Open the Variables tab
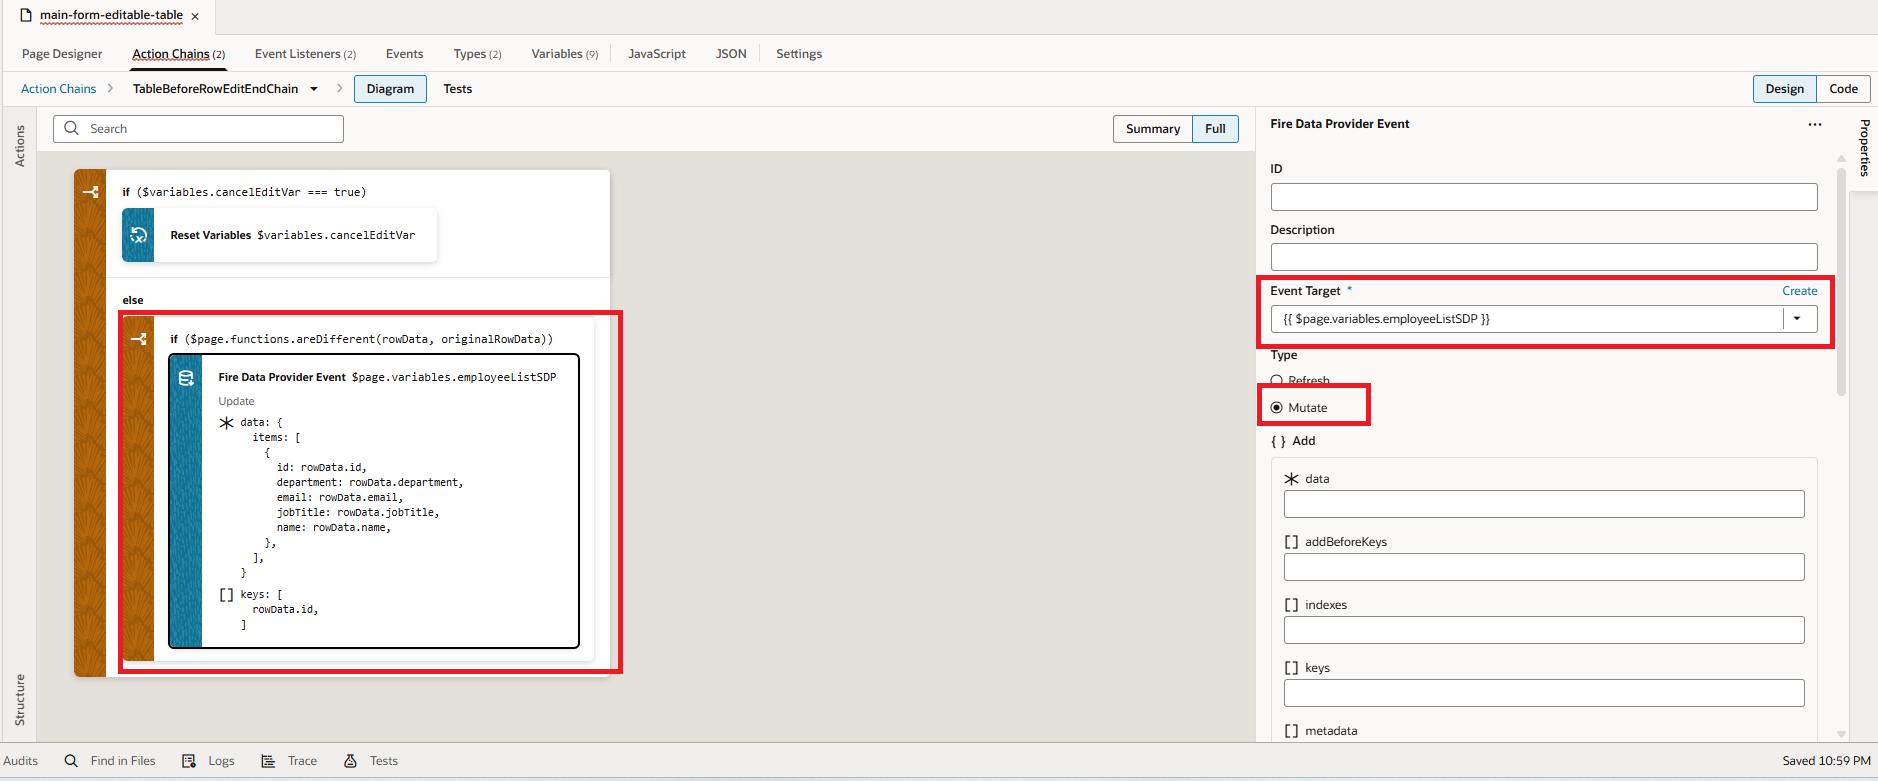 pyautogui.click(x=564, y=54)
